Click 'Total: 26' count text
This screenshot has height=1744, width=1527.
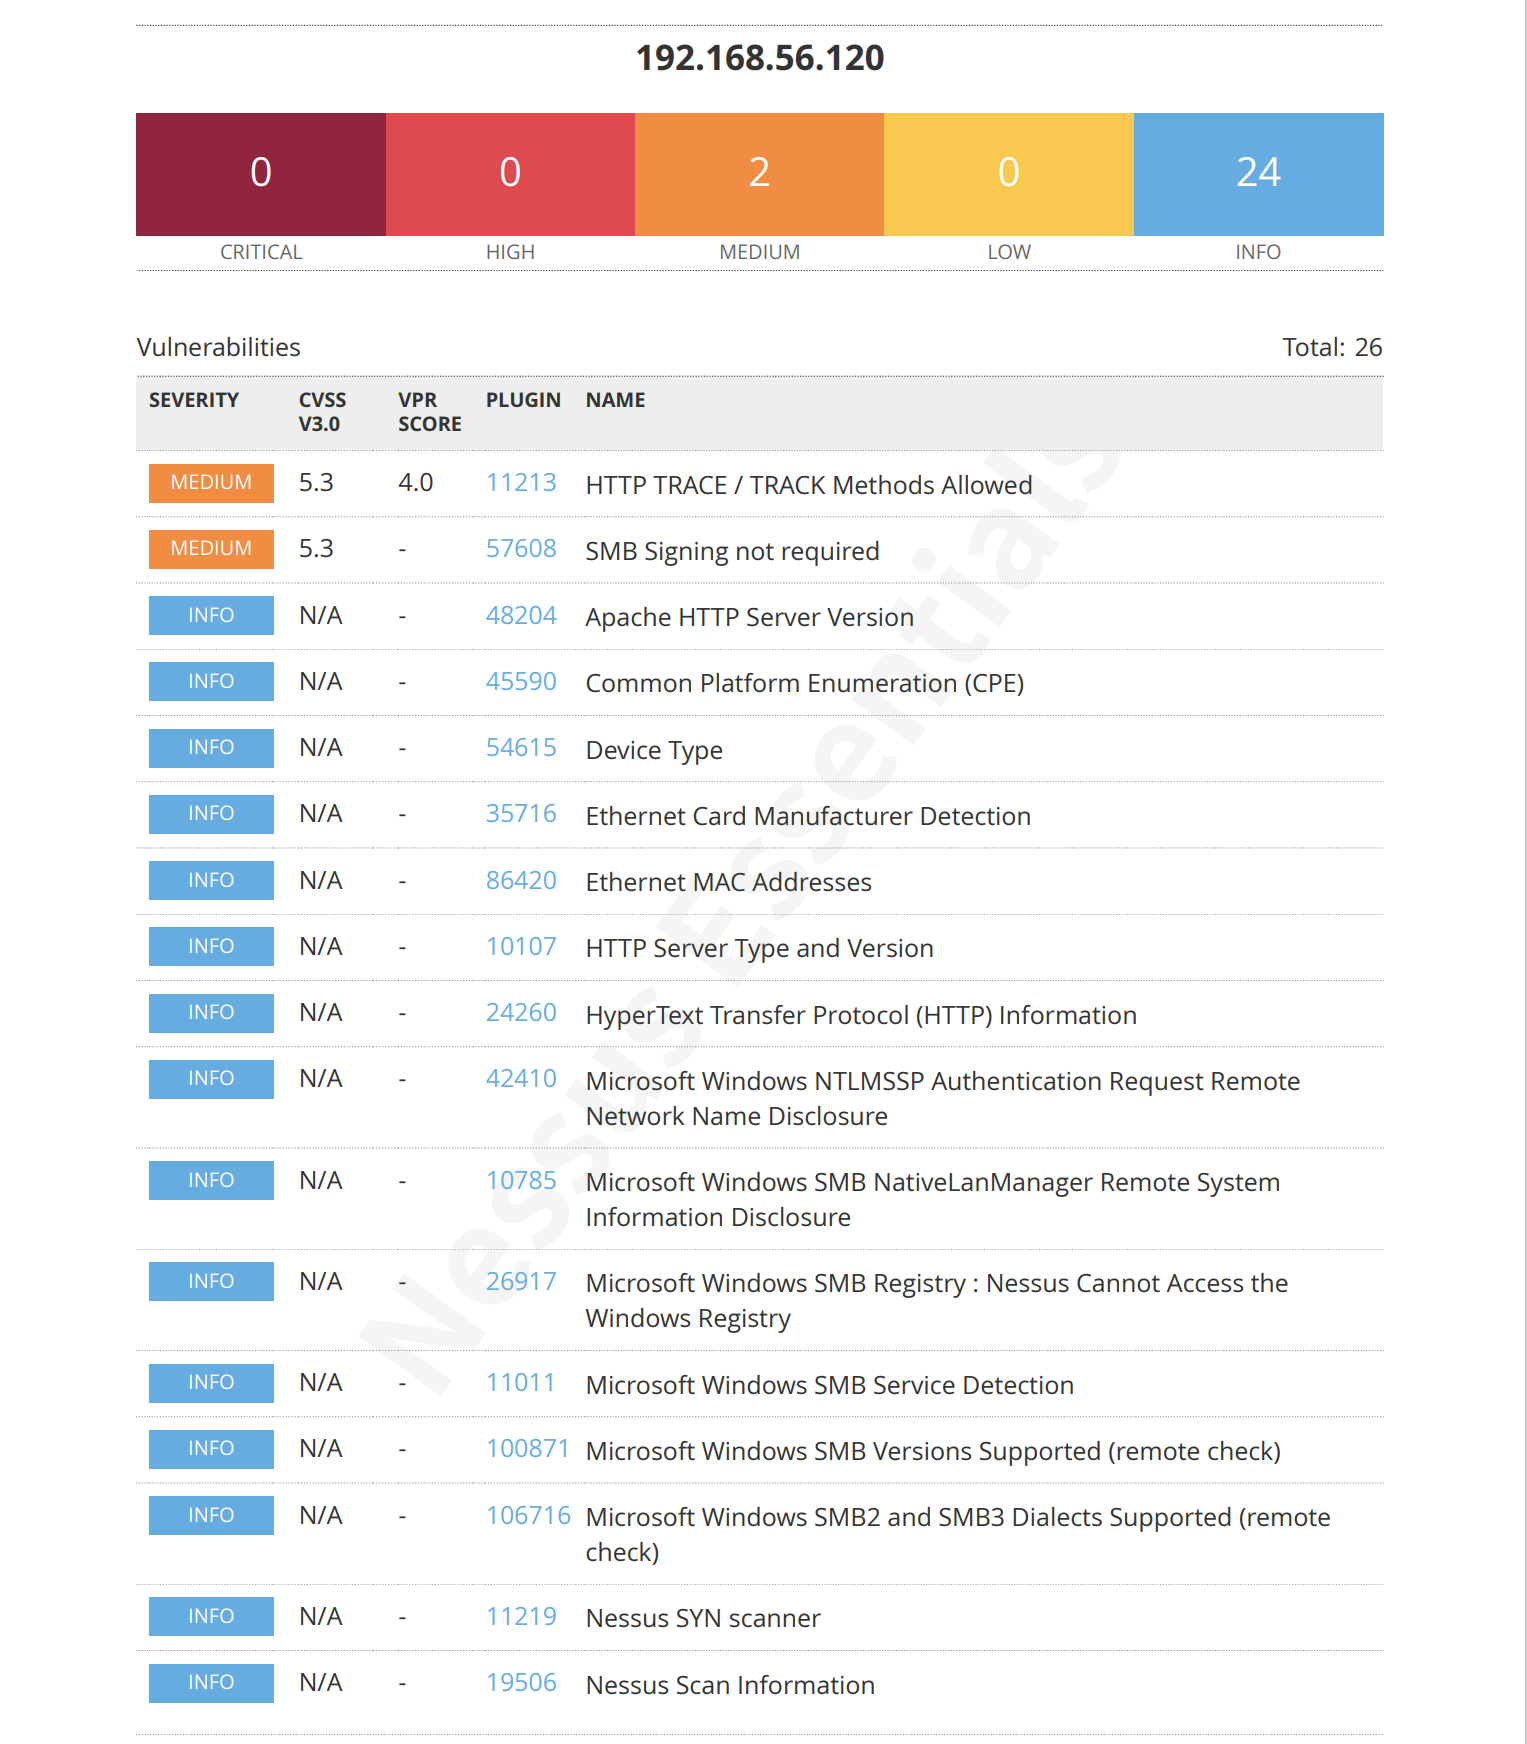coord(1332,347)
